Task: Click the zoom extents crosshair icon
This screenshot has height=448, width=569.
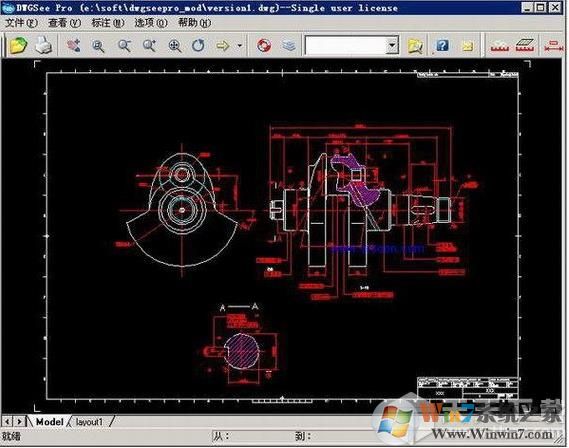Action: [175, 46]
